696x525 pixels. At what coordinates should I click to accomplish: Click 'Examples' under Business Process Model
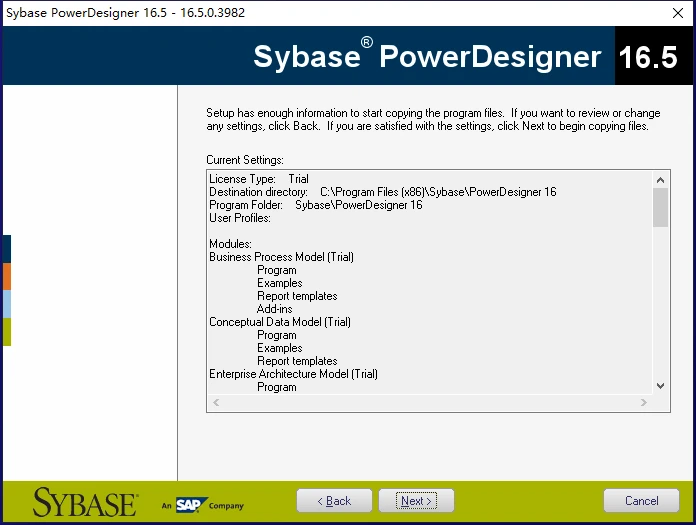(280, 283)
